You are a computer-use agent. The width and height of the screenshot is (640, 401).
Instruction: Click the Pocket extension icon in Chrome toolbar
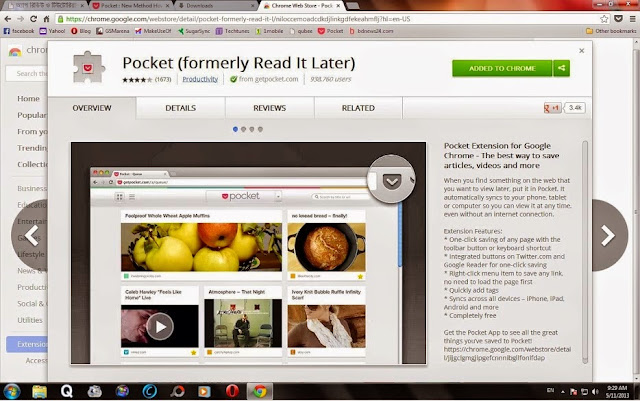[619, 19]
